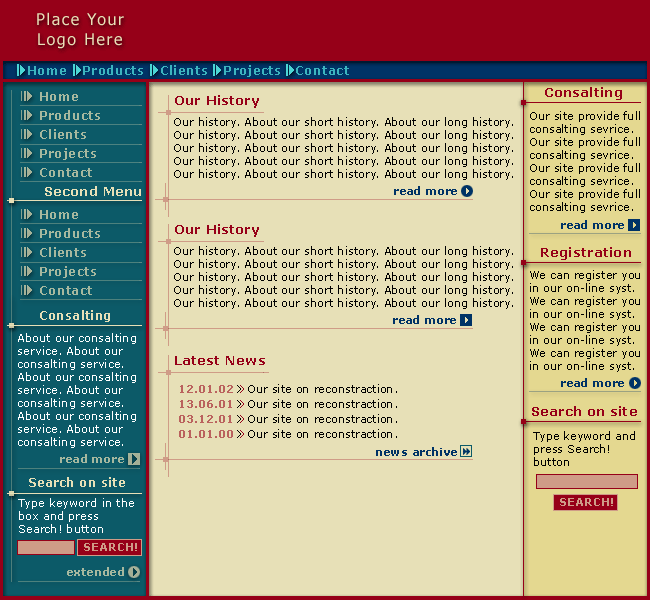Click the right panel search input box

587,481
